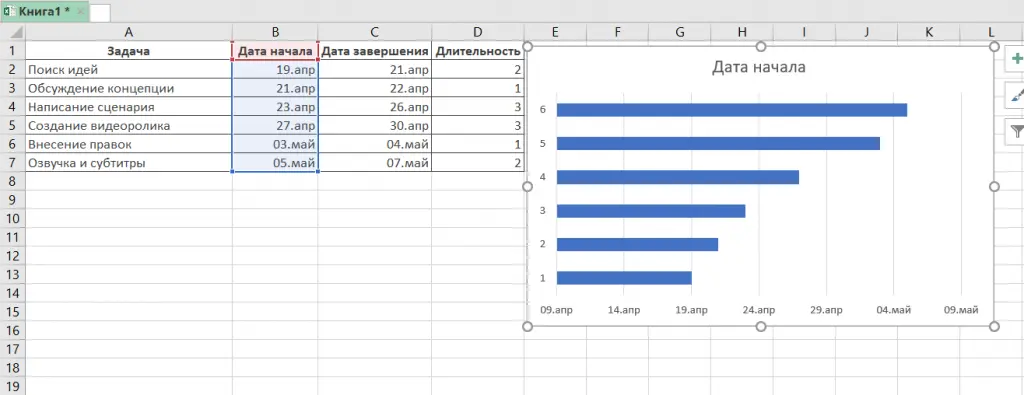Click the Excel icon on Книга1 tab

(x=10, y=12)
